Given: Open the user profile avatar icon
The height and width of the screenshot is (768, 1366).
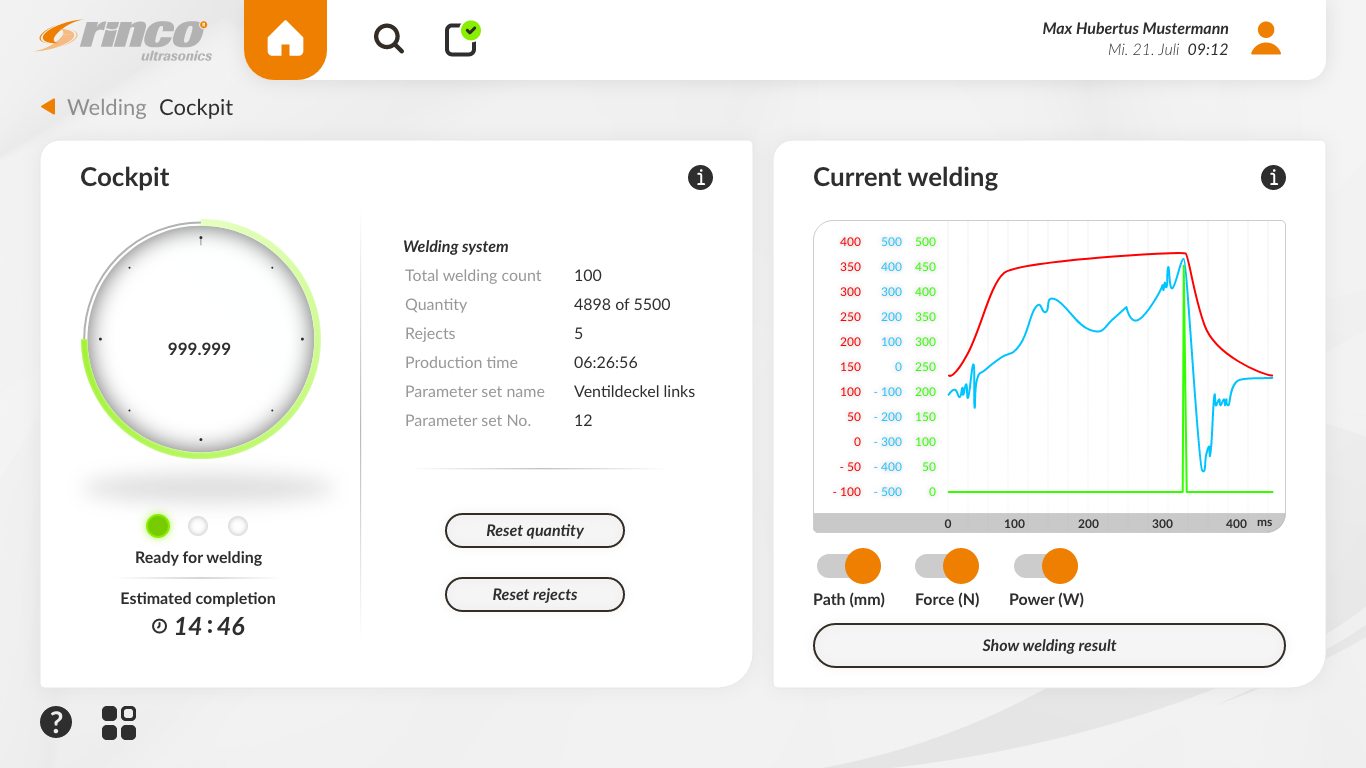Looking at the screenshot, I should click(1266, 39).
